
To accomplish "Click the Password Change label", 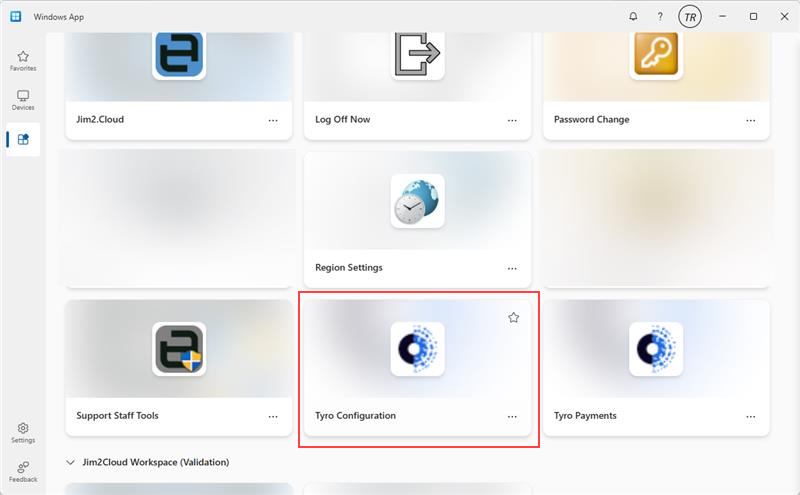I will tap(591, 119).
